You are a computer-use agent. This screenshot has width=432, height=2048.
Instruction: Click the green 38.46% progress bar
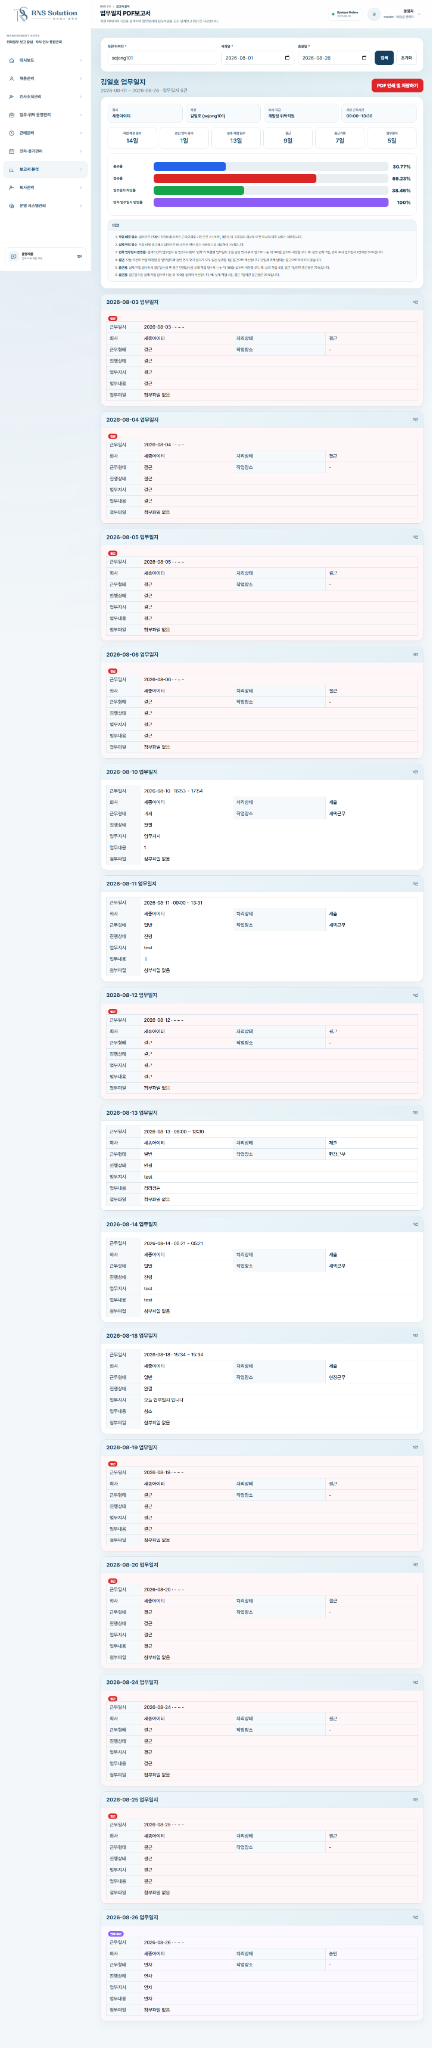coord(198,190)
